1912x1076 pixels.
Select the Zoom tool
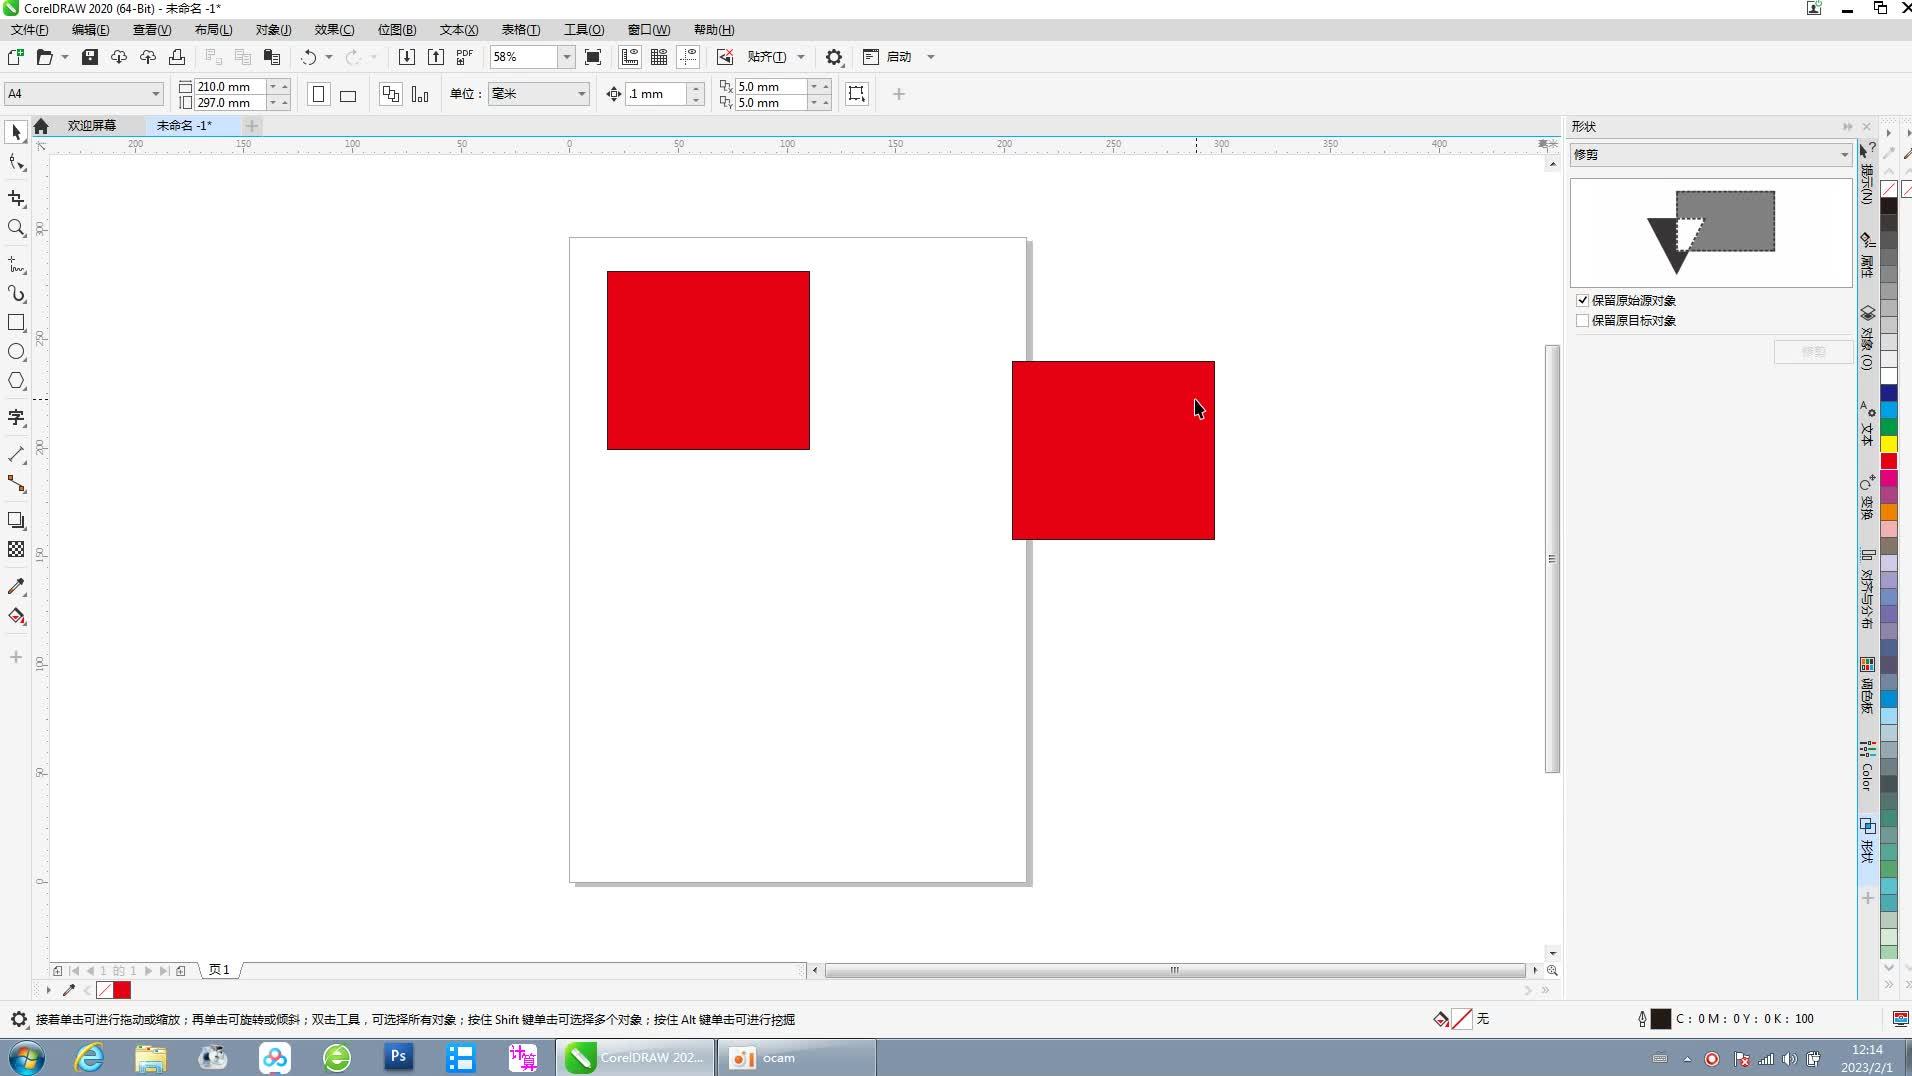click(16, 228)
